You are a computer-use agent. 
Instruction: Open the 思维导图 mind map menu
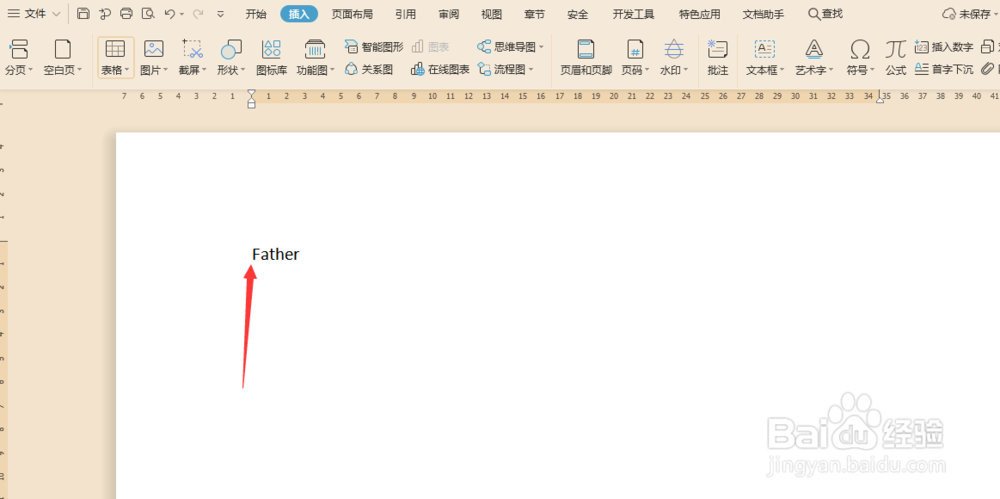[x=510, y=47]
